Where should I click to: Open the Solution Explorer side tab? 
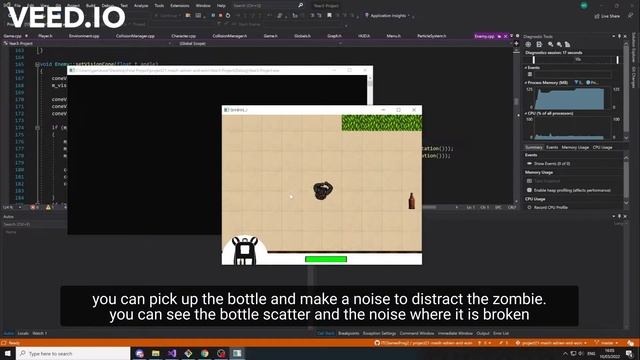coord(633,48)
